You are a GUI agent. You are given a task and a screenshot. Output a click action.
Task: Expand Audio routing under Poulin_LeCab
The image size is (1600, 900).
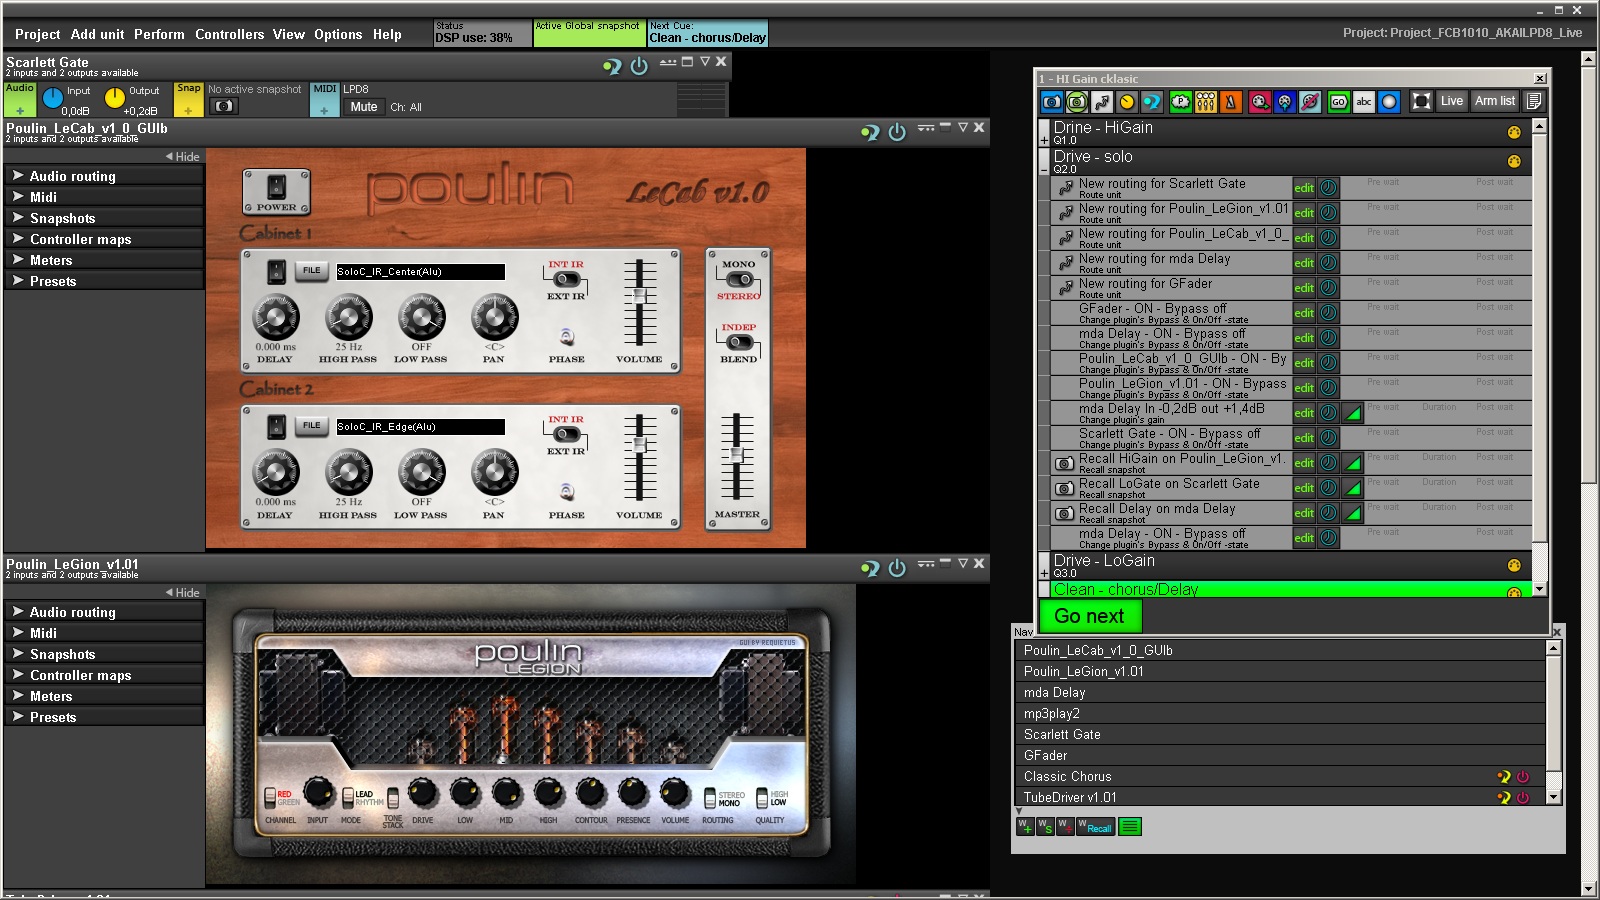pos(72,176)
